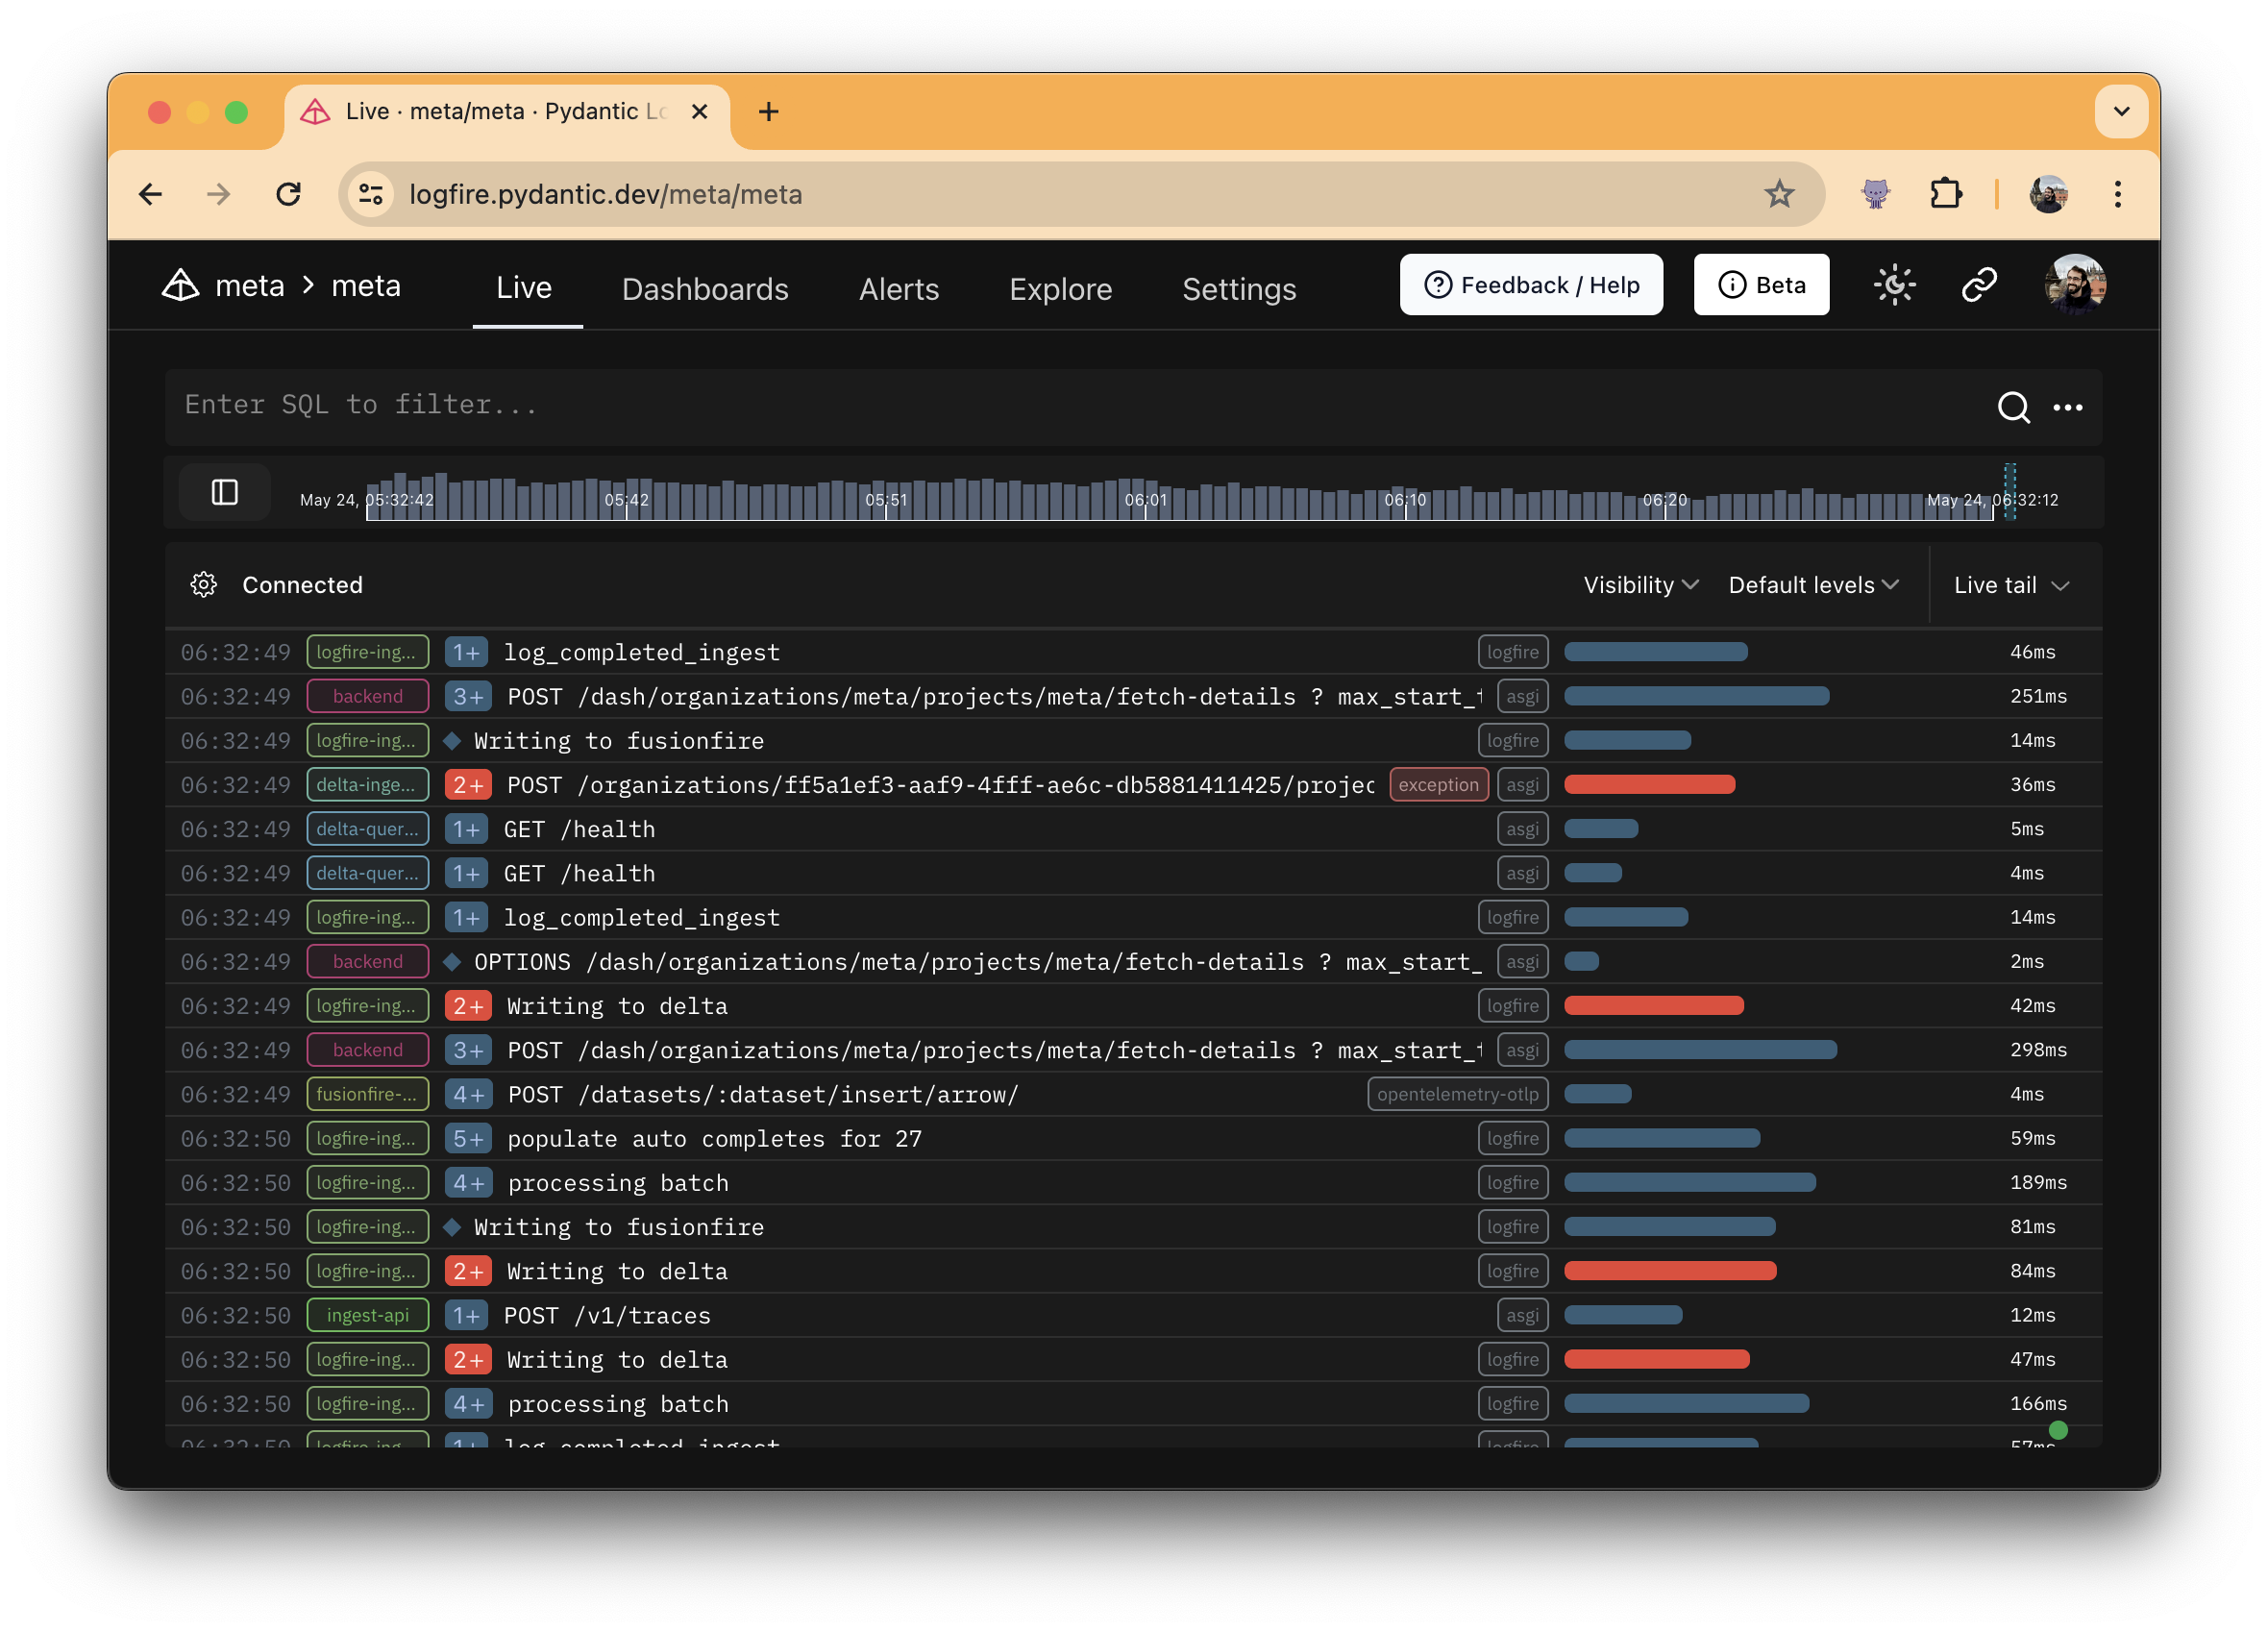Expand the 2+ spans on exception POST row
Screen dimensions: 2268x1632
[x=466, y=785]
